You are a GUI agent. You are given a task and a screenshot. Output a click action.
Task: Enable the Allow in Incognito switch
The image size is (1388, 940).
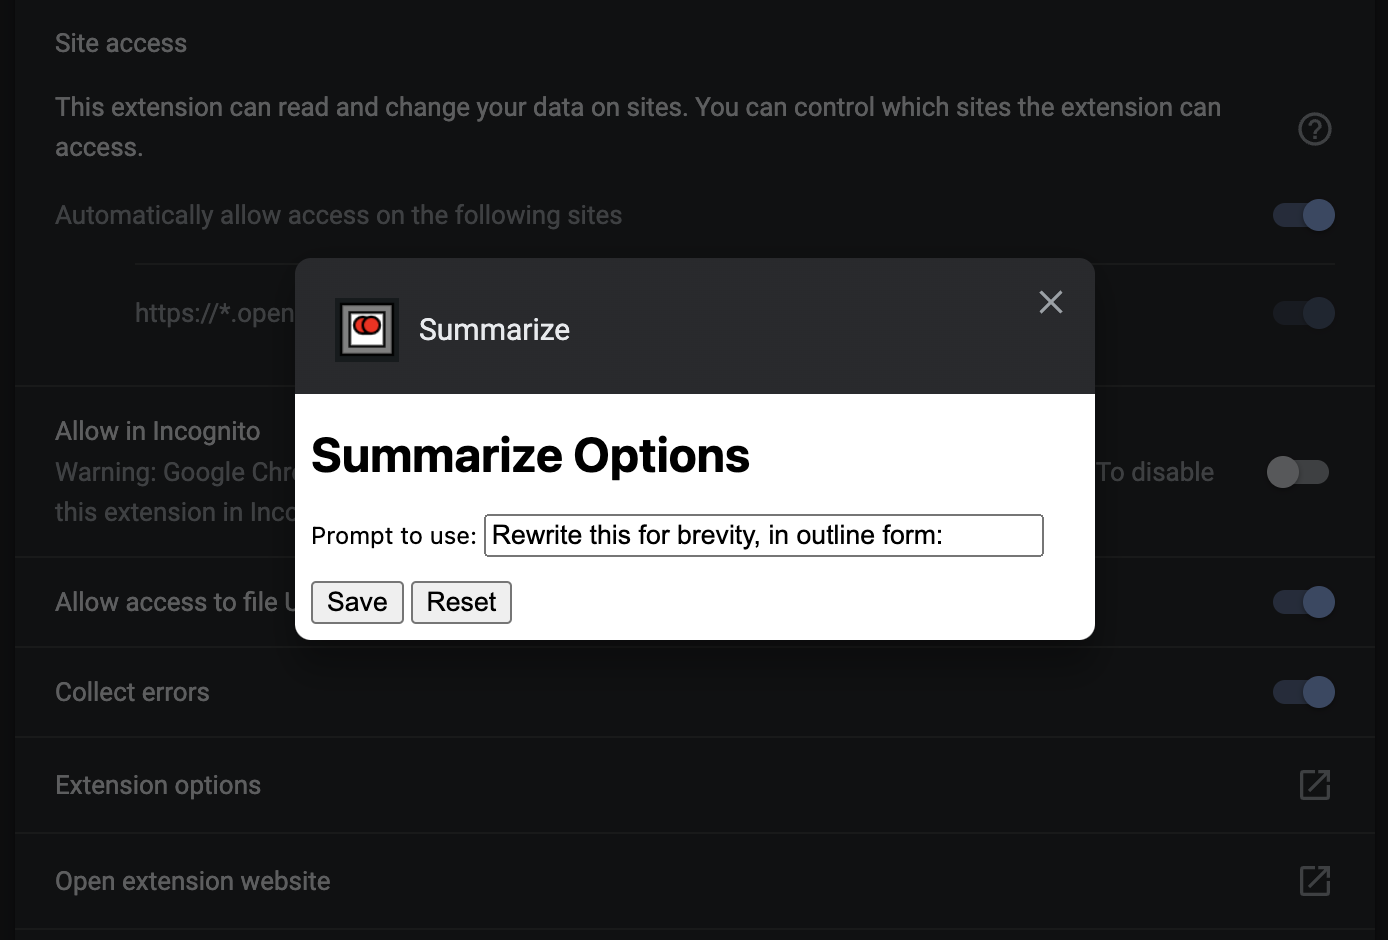coord(1297,472)
